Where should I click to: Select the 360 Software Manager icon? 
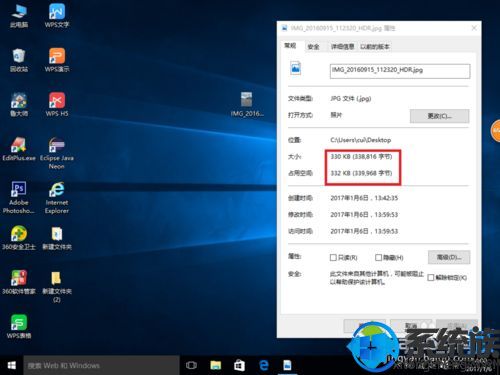click(19, 282)
